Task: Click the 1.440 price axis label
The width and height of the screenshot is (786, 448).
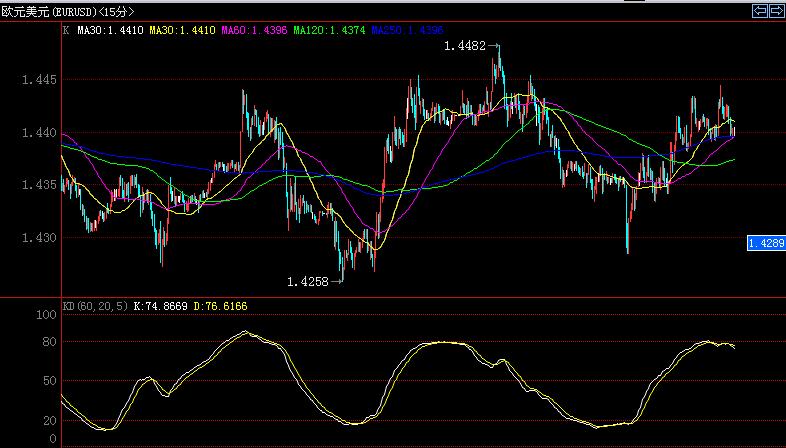Action: (x=39, y=133)
